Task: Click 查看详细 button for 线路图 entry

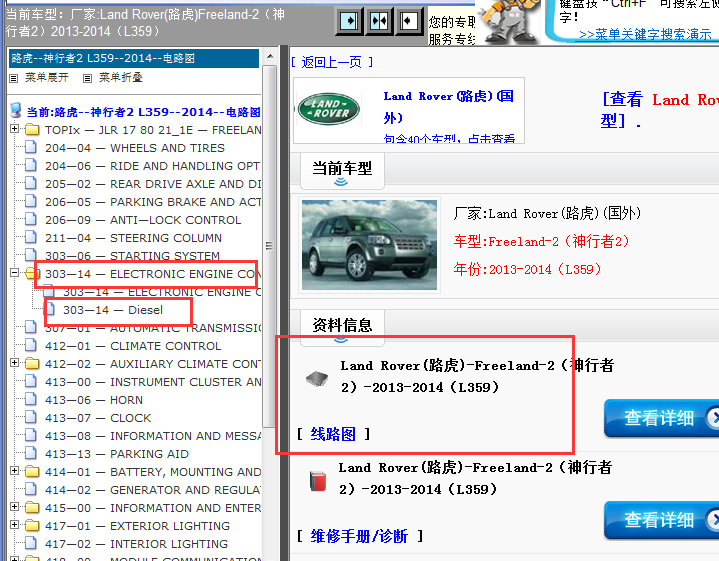Action: 661,418
